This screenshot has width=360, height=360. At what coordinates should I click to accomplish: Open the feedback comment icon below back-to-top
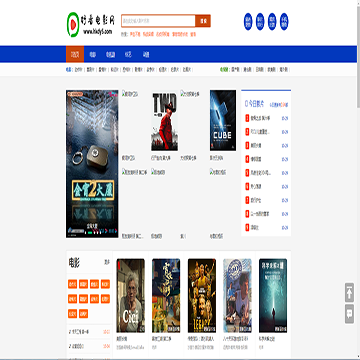[349, 314]
